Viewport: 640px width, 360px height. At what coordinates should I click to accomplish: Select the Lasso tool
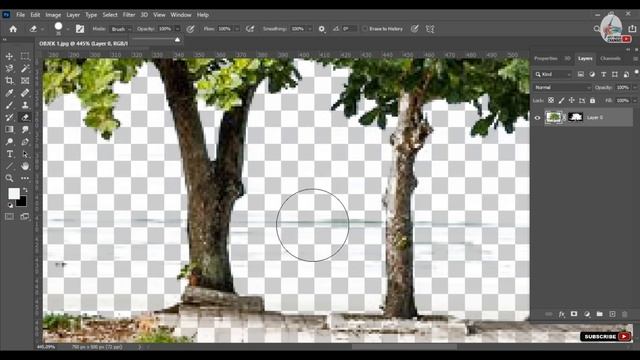pyautogui.click(x=9, y=69)
